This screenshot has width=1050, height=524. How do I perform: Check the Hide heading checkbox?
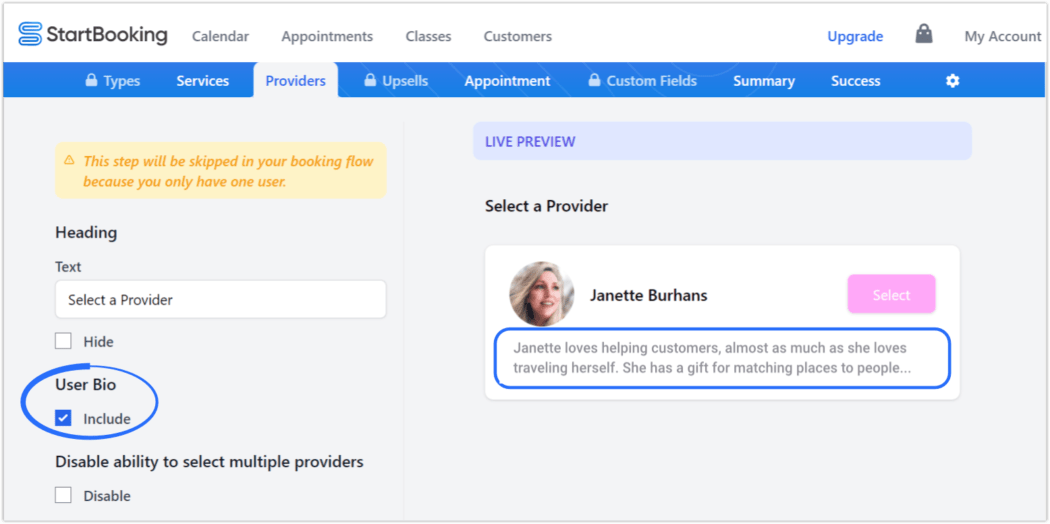pyautogui.click(x=64, y=341)
